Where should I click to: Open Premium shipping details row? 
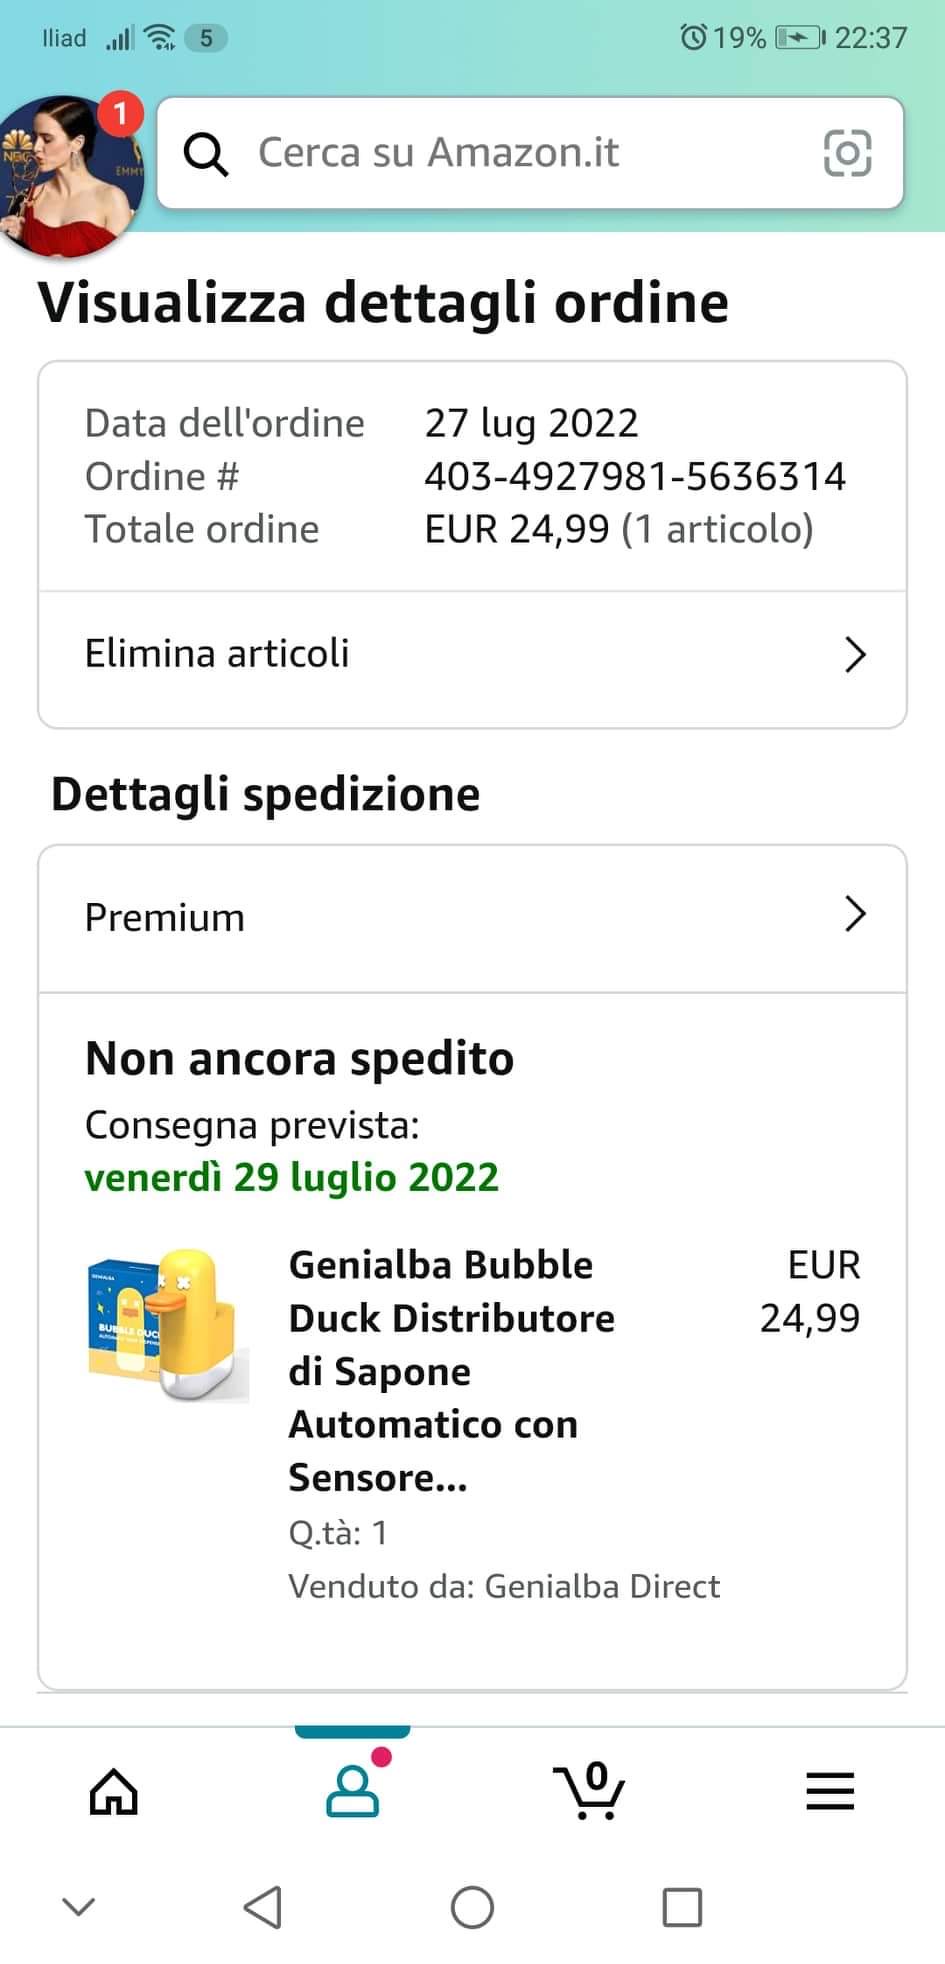click(x=472, y=918)
